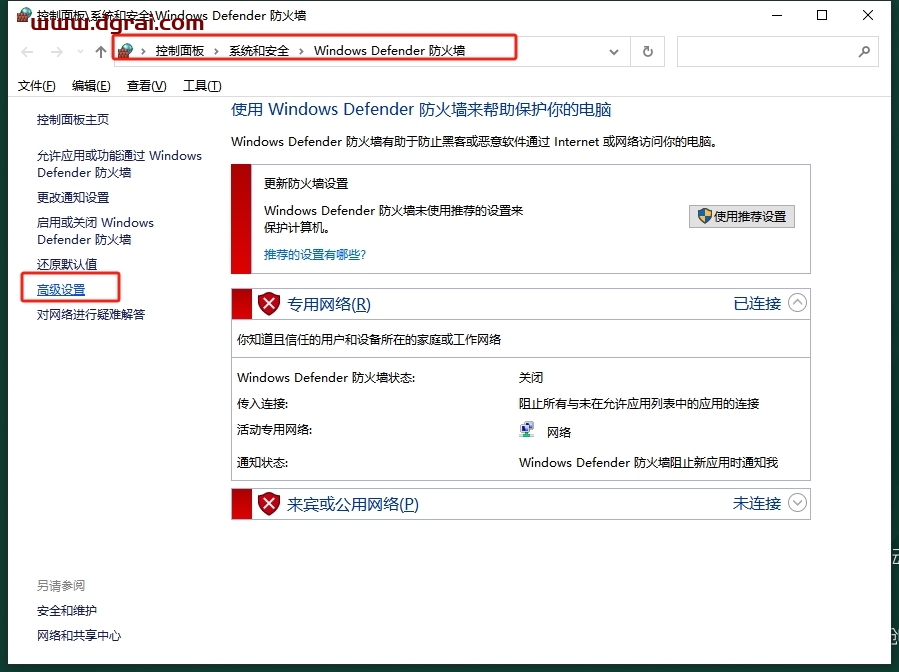The width and height of the screenshot is (899, 672).
Task: Open 高级设置 in the sidebar
Action: coord(61,290)
